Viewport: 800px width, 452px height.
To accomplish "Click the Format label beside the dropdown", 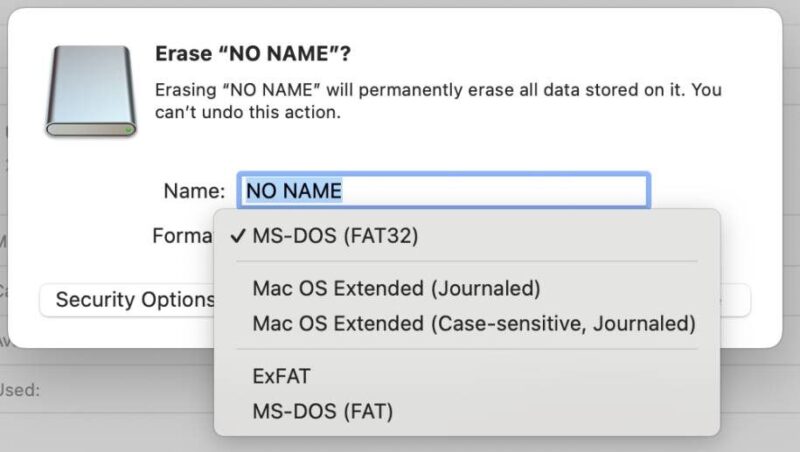I will [183, 237].
